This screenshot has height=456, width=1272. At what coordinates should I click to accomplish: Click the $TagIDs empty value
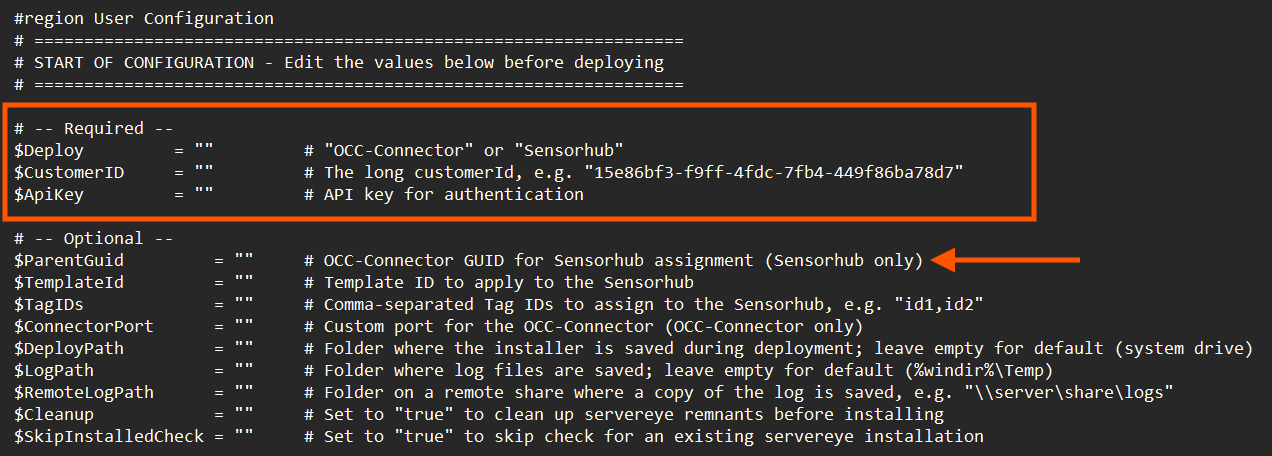pyautogui.click(x=244, y=304)
